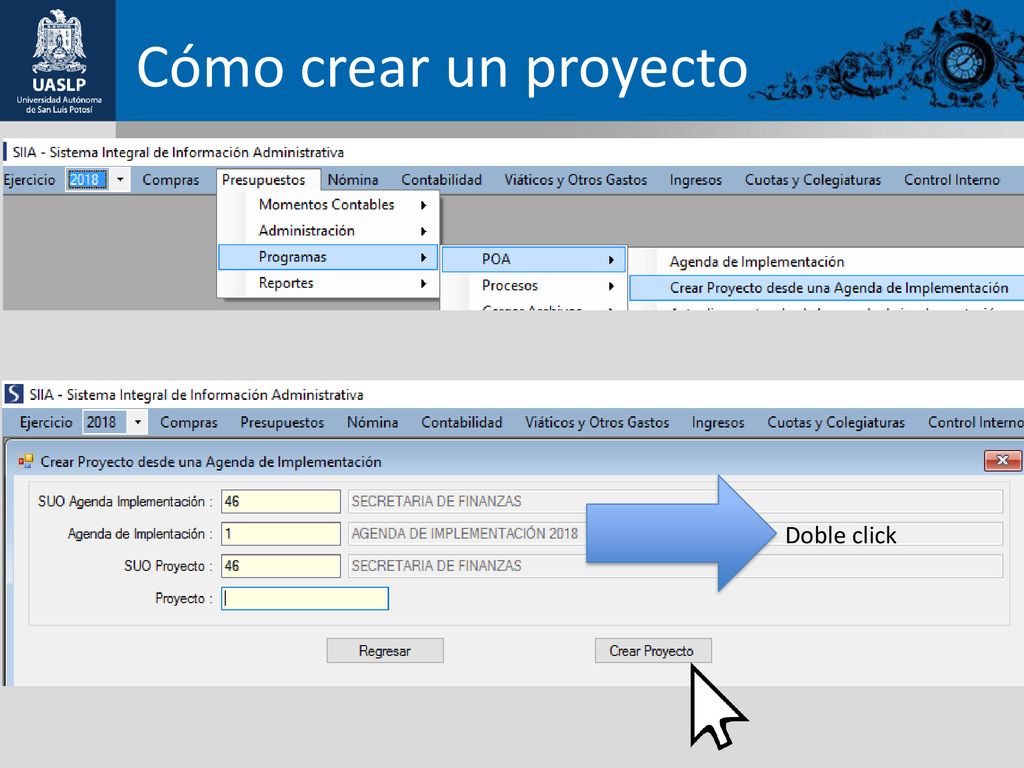
Task: Open the Ejercicio year dropdown in upper window
Action: (120, 180)
